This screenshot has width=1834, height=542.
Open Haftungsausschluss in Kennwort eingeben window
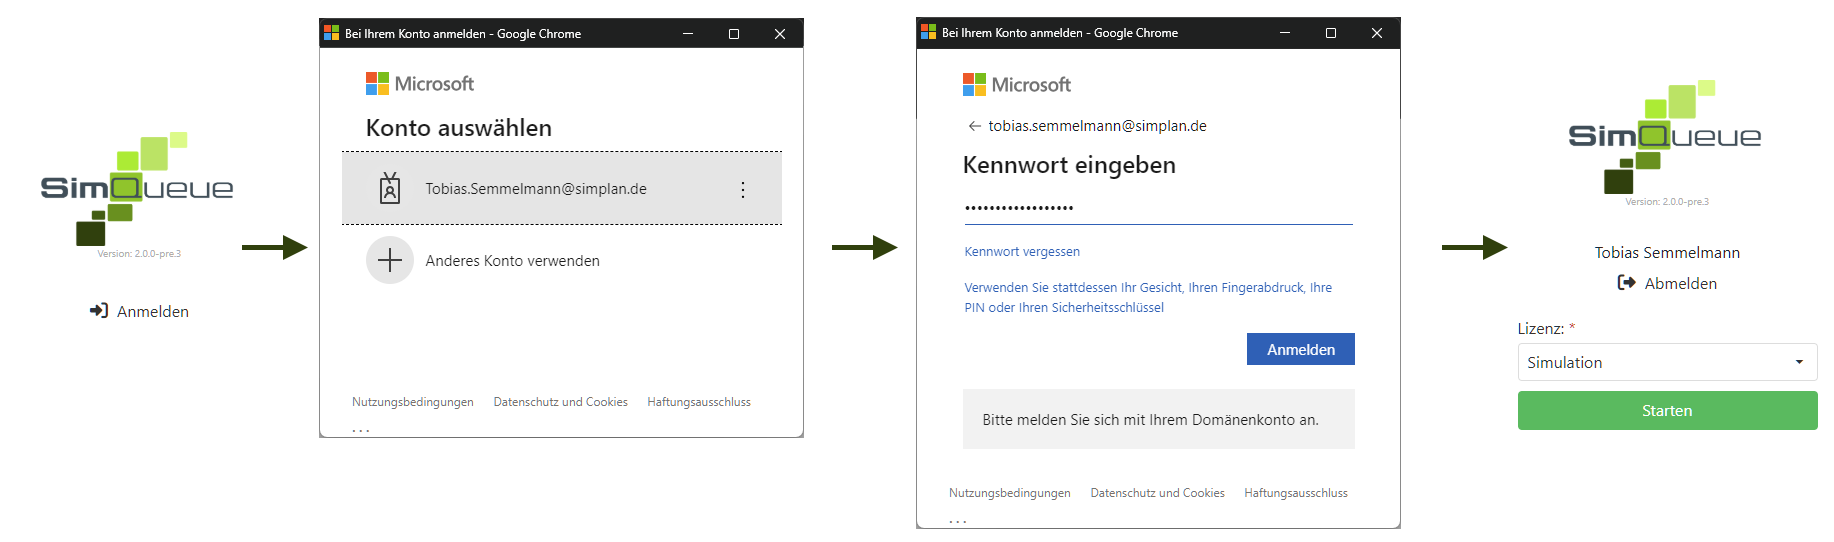tap(1296, 493)
